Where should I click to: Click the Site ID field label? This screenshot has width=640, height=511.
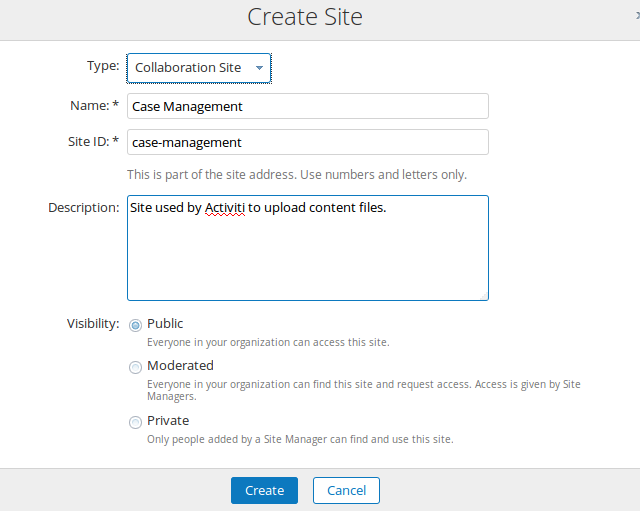[93, 142]
